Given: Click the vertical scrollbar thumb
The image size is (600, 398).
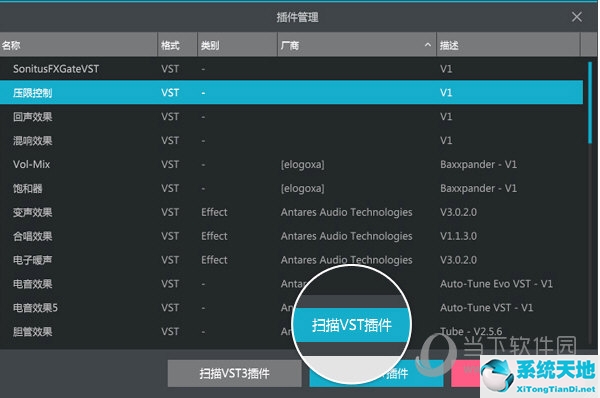Looking at the screenshot, I should [x=590, y=103].
